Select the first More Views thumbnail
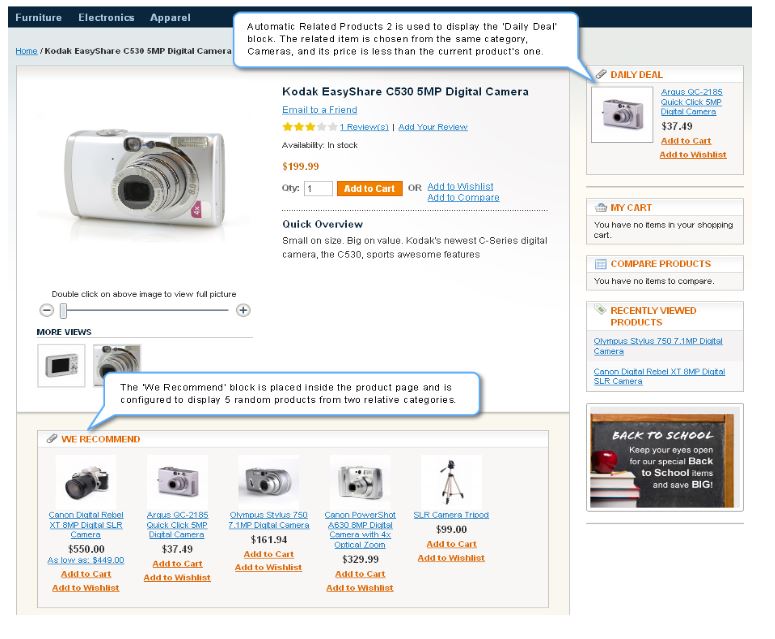This screenshot has width=775, height=639. click(61, 366)
